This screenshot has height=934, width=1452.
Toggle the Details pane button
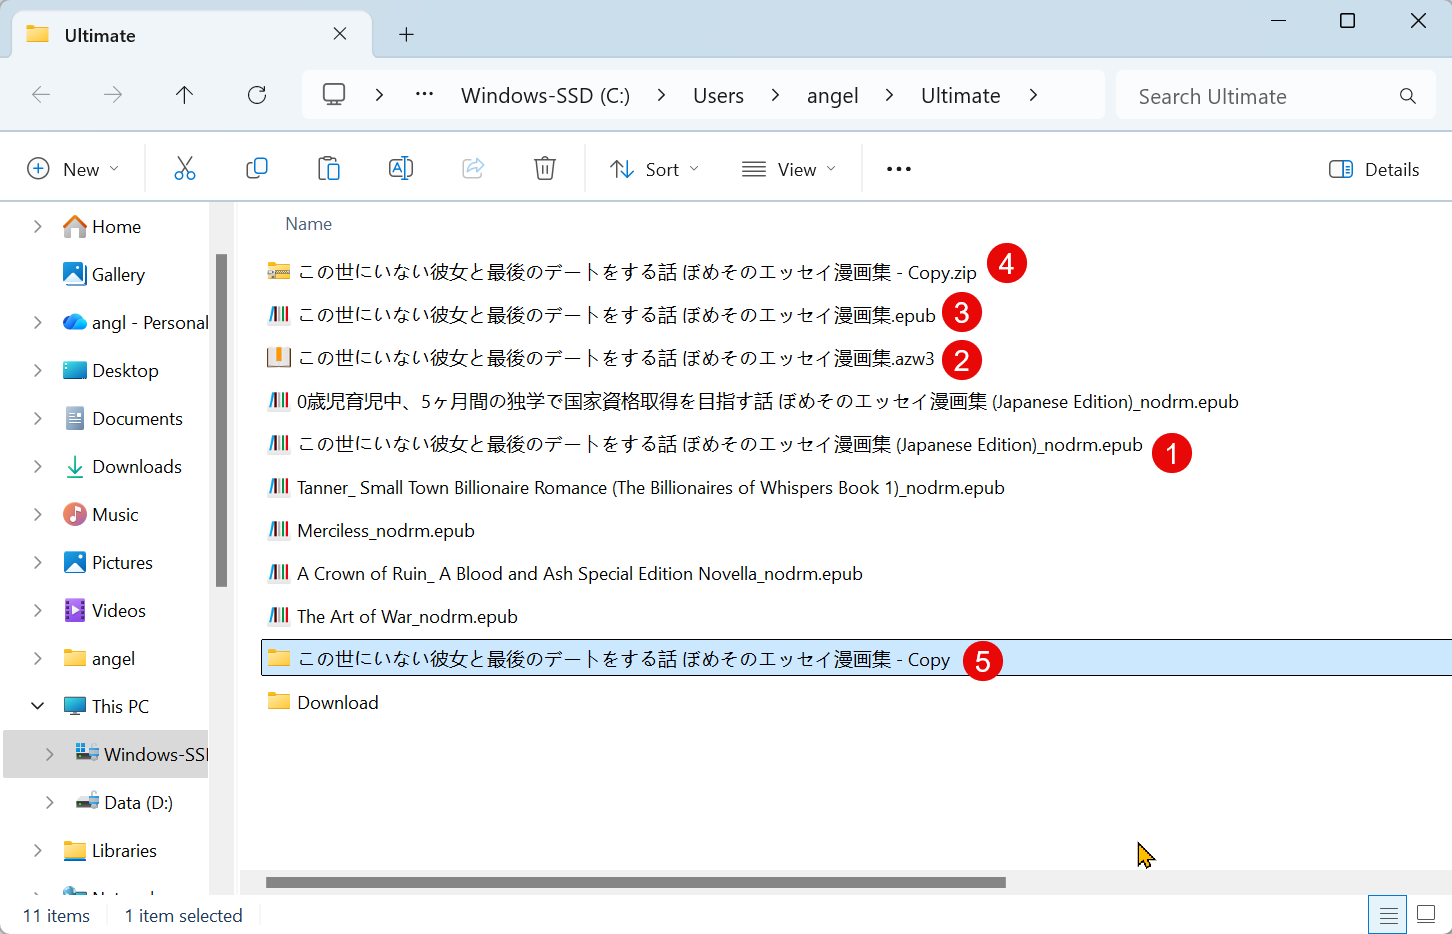coord(1374,169)
